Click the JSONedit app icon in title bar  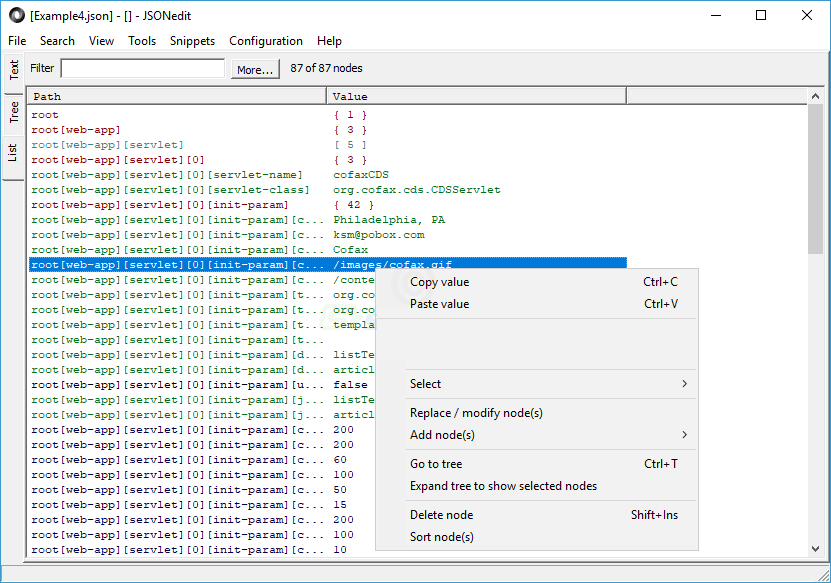pos(15,15)
